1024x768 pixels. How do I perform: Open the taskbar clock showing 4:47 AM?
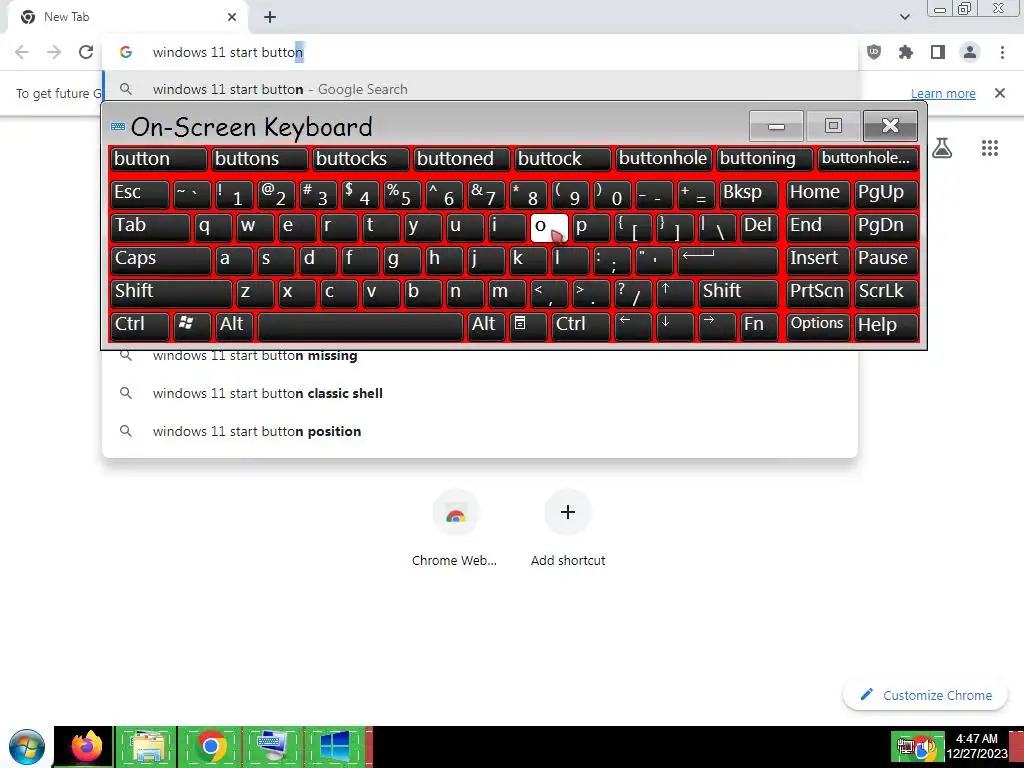click(977, 746)
